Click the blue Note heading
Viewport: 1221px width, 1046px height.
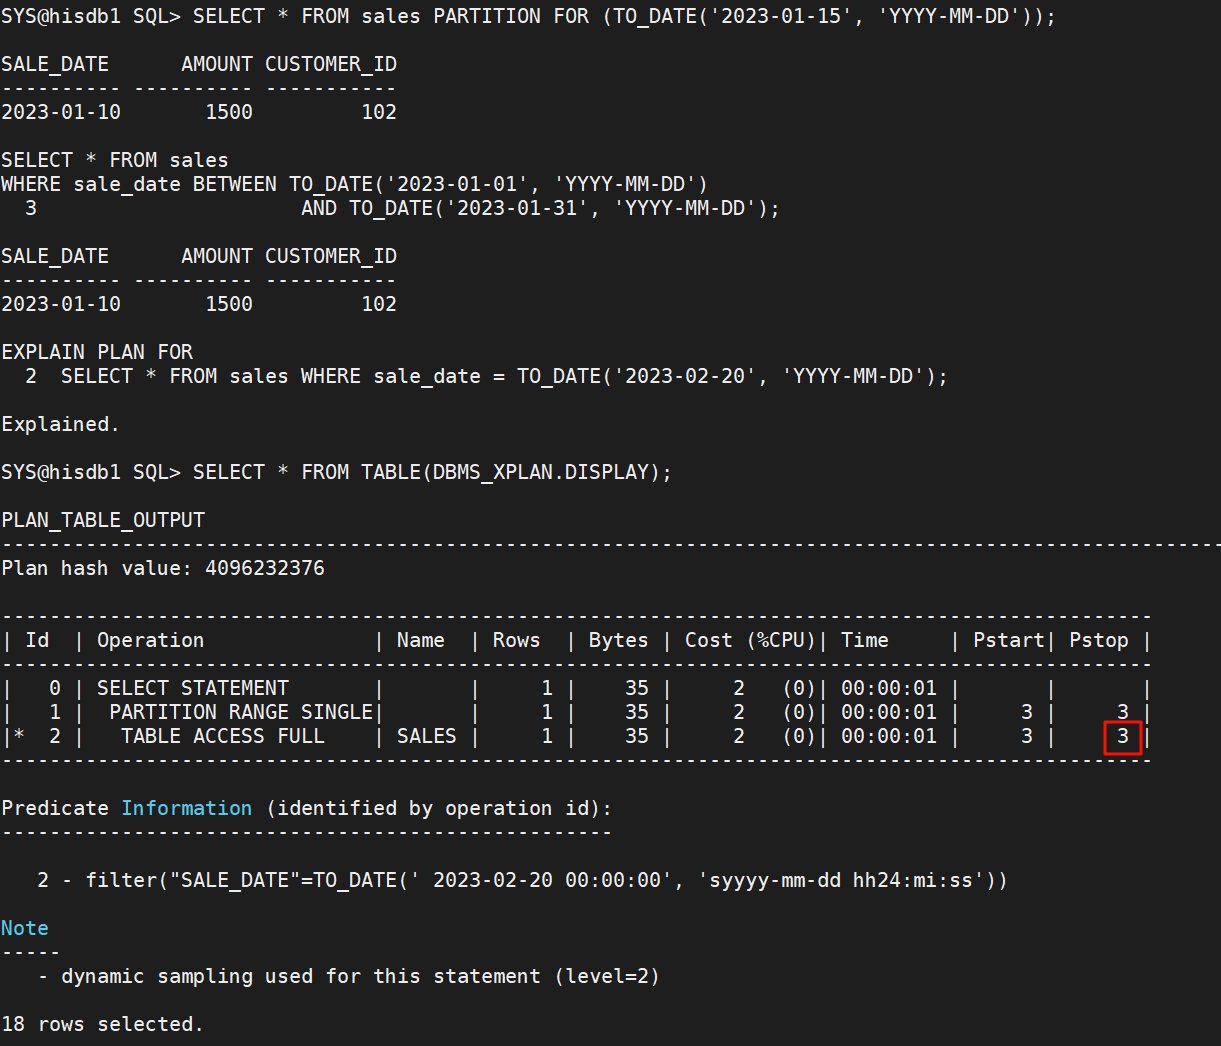[x=25, y=928]
